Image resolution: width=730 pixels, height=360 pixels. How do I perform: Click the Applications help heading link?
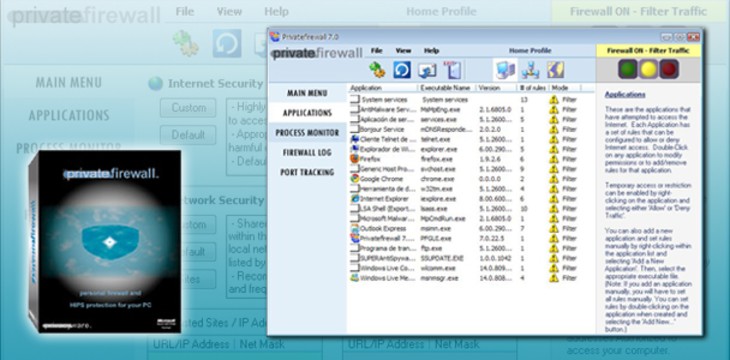[625, 95]
